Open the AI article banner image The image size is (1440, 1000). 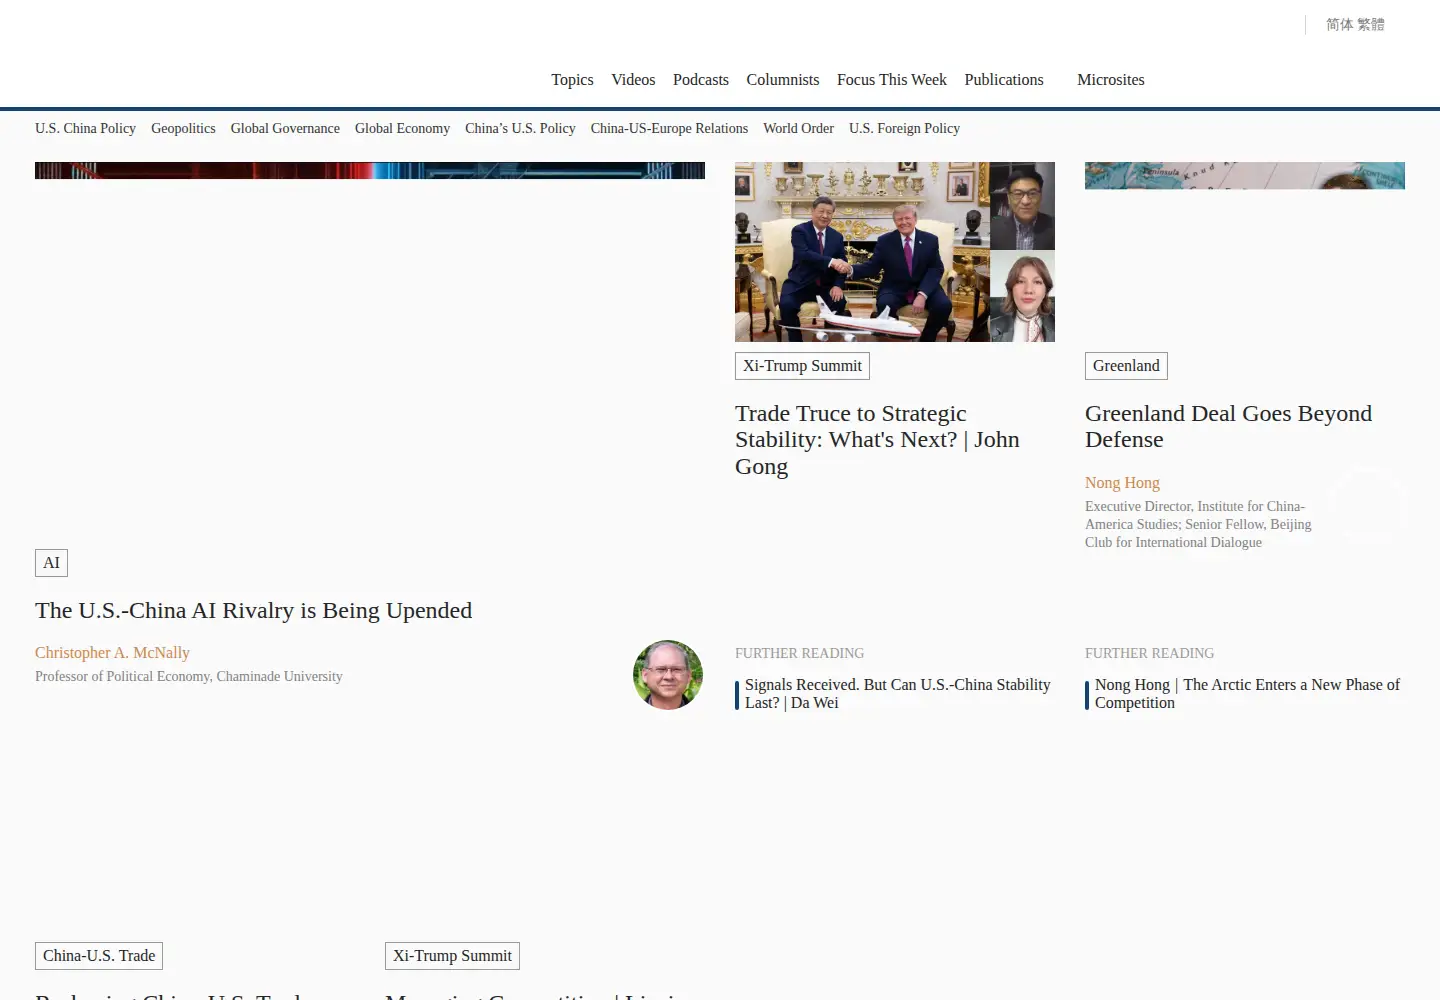pos(370,171)
